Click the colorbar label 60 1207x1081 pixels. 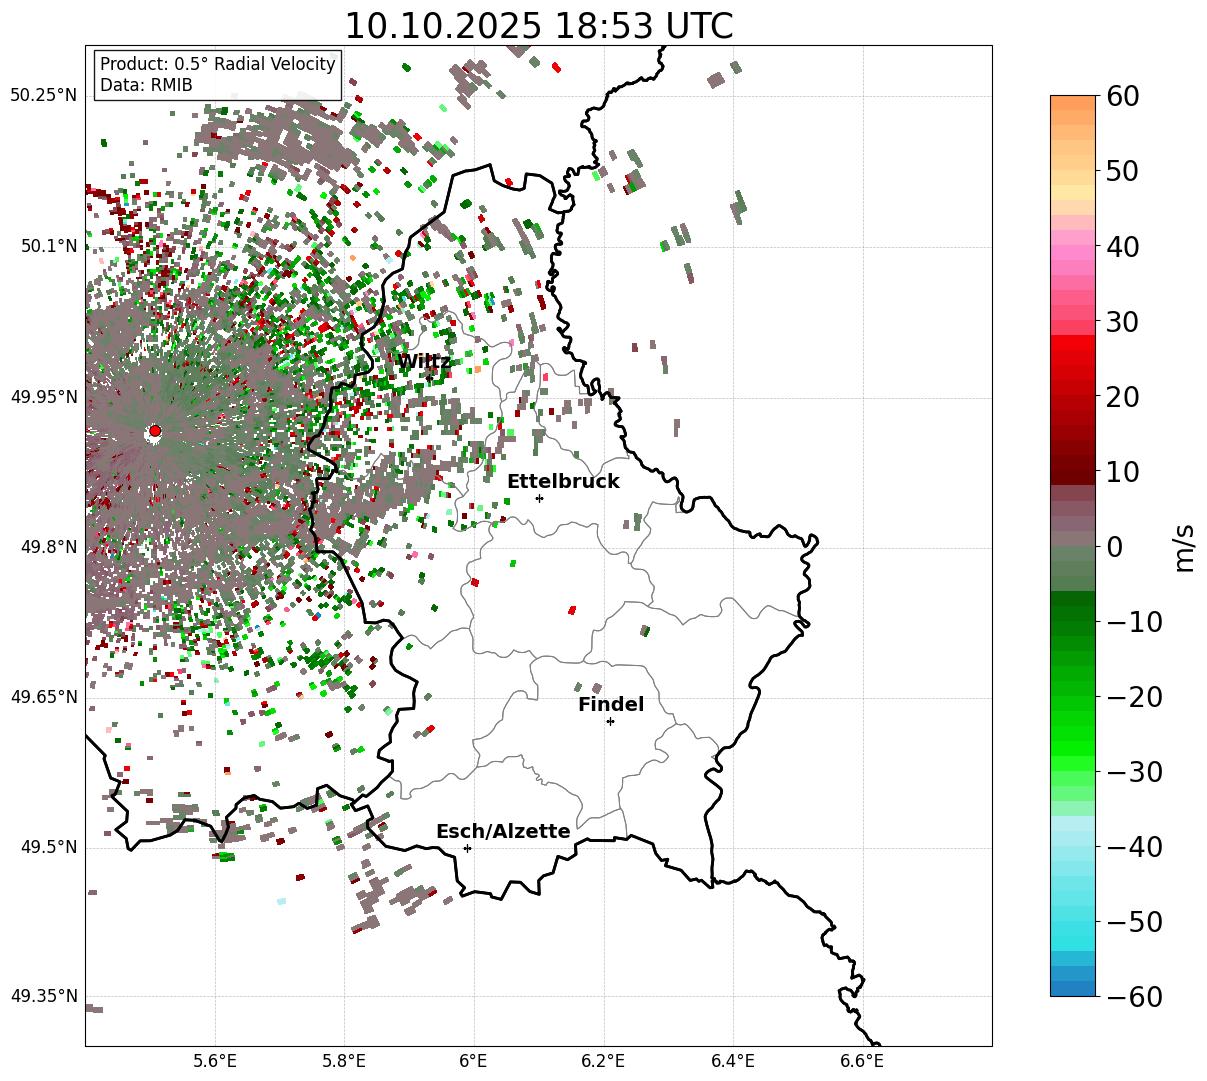click(x=1125, y=96)
